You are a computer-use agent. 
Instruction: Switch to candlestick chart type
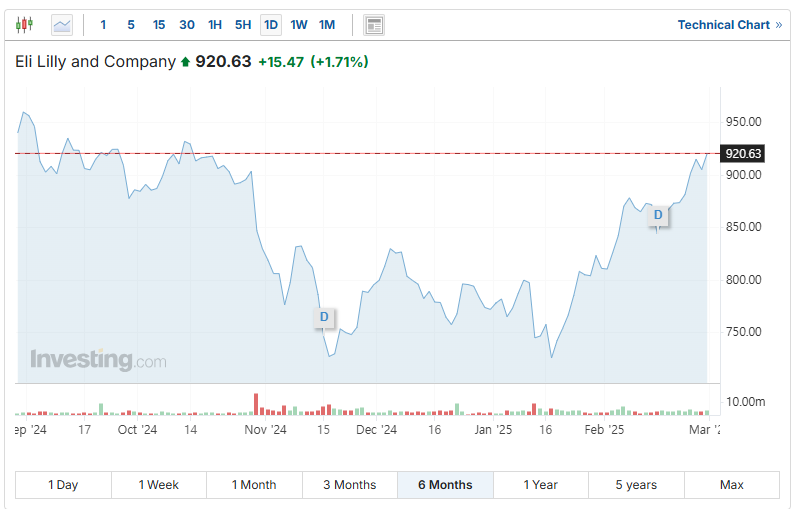tap(24, 24)
